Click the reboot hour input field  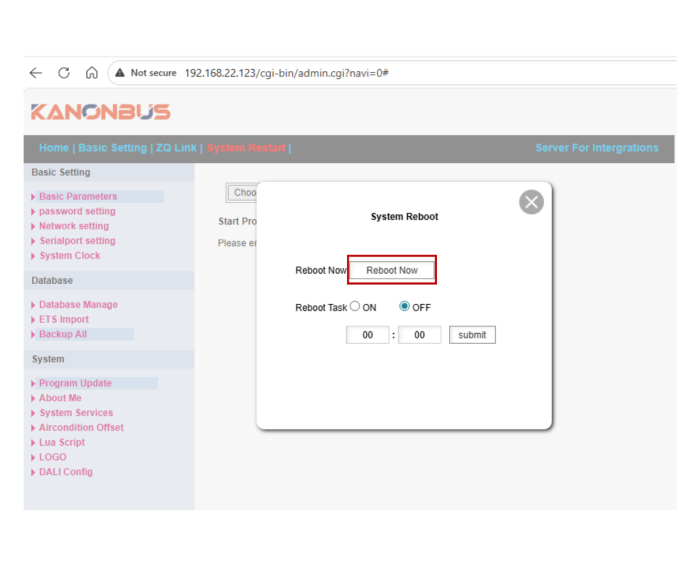(x=367, y=335)
